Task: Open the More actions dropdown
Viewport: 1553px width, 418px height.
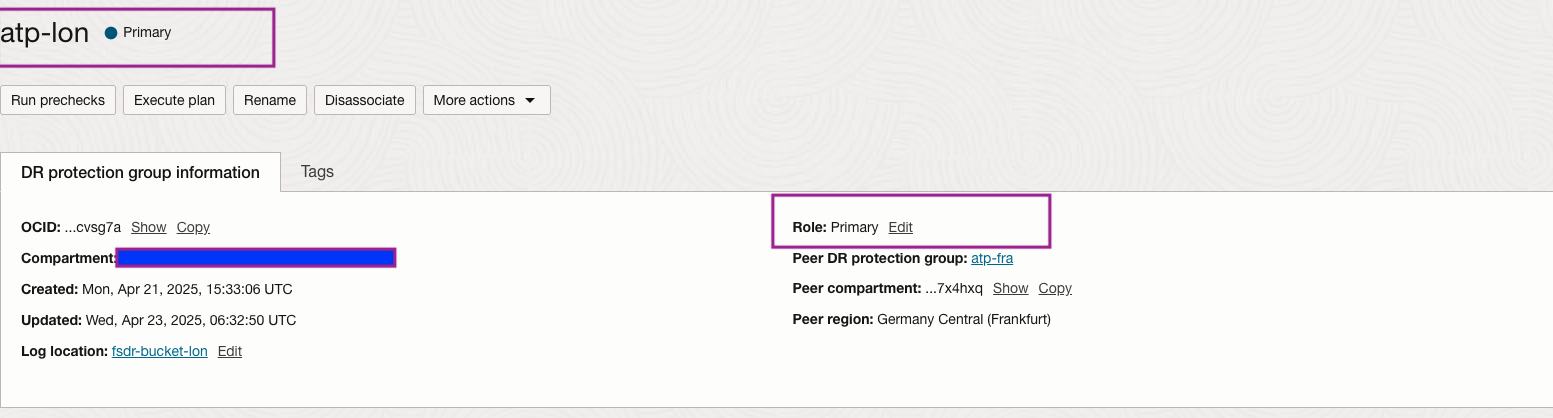Action: 486,100
